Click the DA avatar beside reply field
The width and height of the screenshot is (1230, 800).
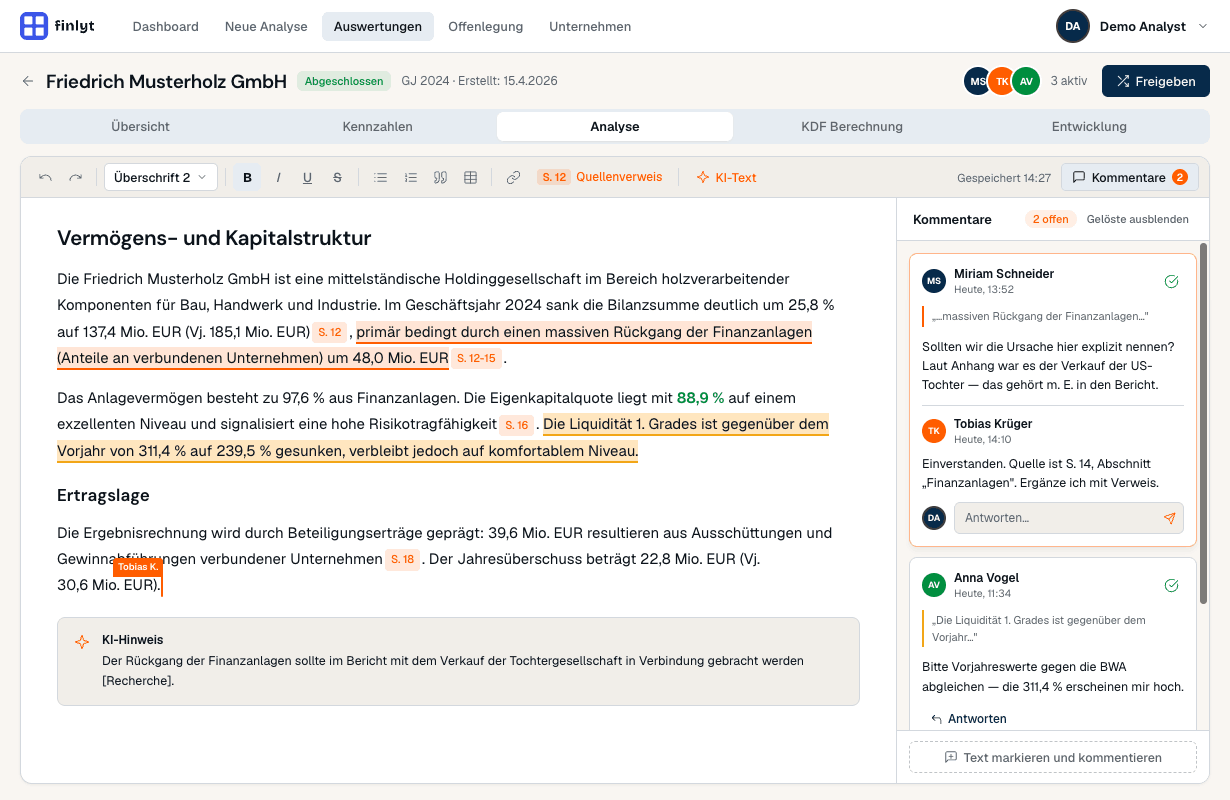click(x=934, y=518)
